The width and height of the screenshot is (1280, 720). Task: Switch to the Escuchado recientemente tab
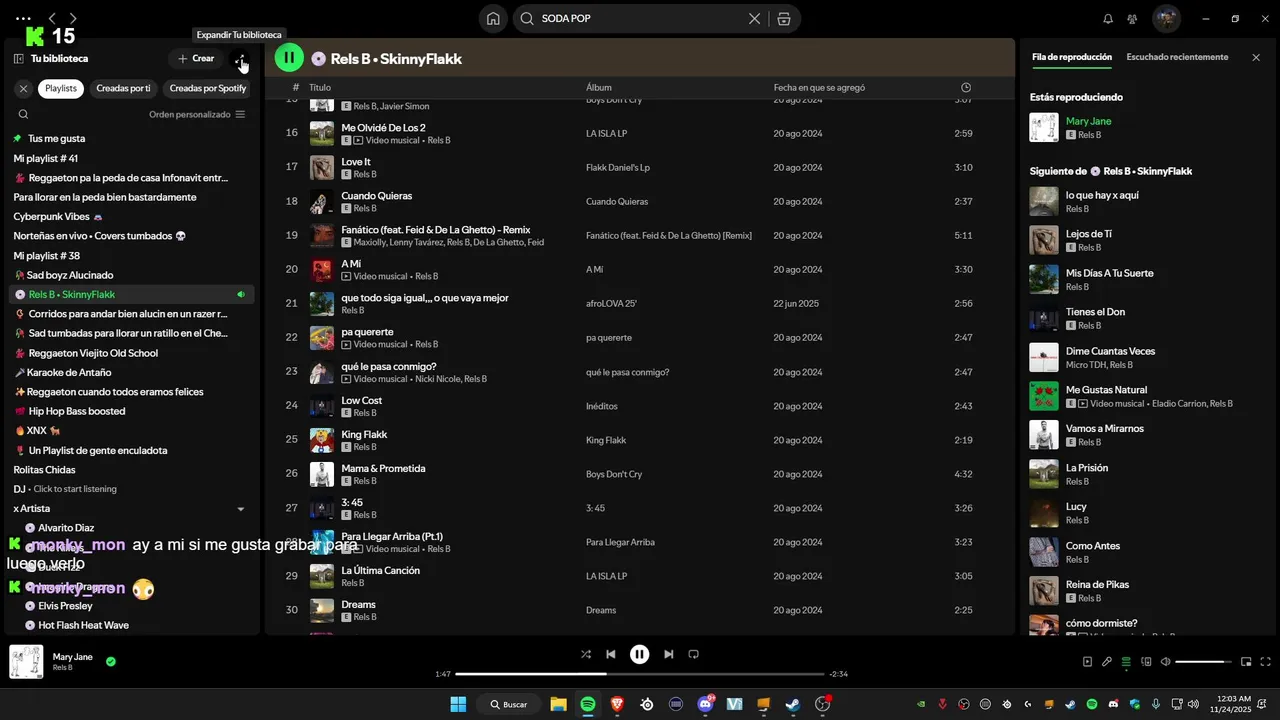coord(1177,57)
